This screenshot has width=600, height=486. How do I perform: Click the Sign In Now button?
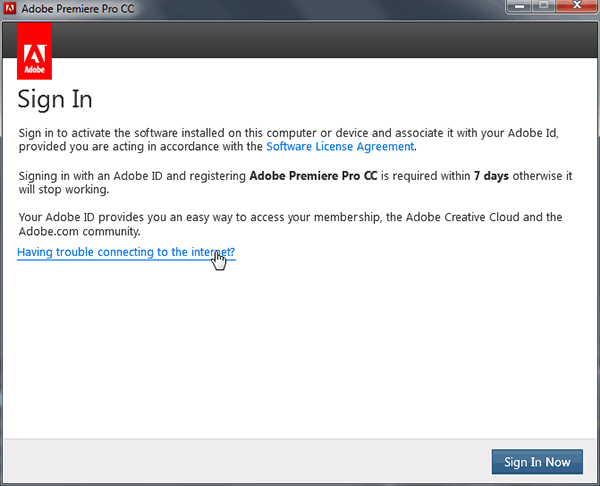pyautogui.click(x=537, y=462)
